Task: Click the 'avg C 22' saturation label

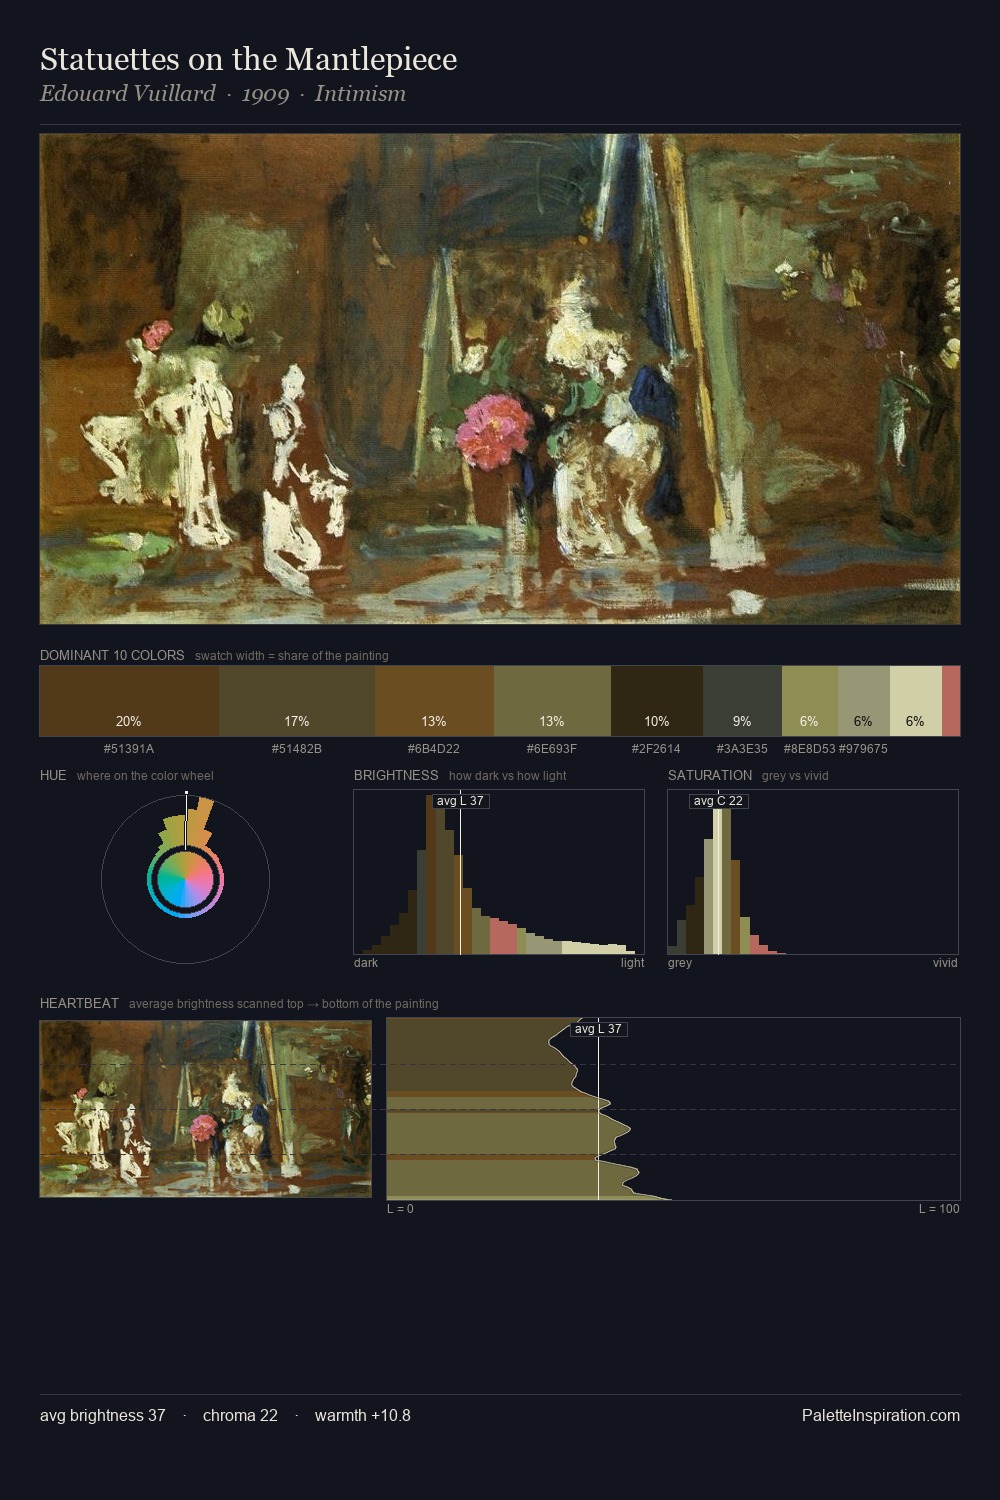Action: (718, 801)
